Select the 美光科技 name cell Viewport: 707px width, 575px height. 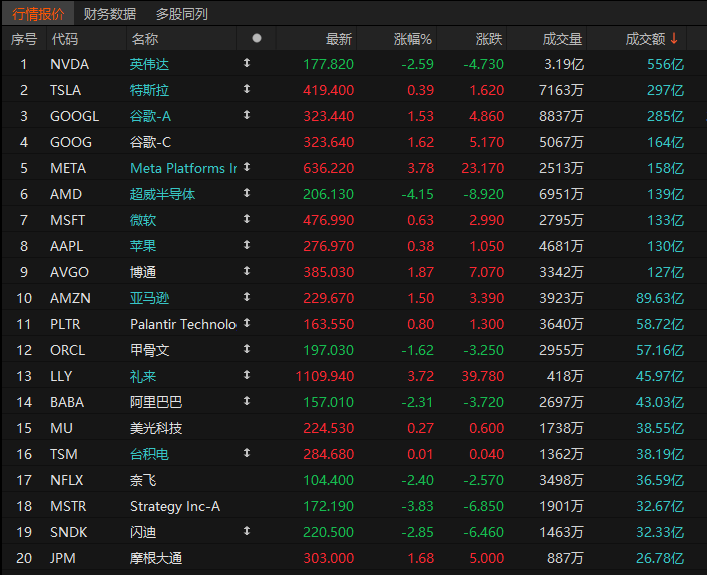tap(156, 428)
